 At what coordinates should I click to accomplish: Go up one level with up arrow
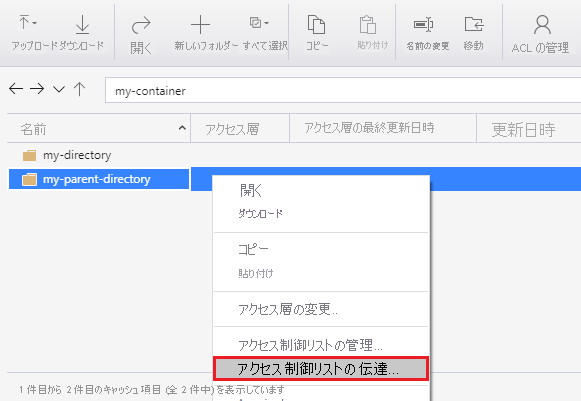click(79, 89)
